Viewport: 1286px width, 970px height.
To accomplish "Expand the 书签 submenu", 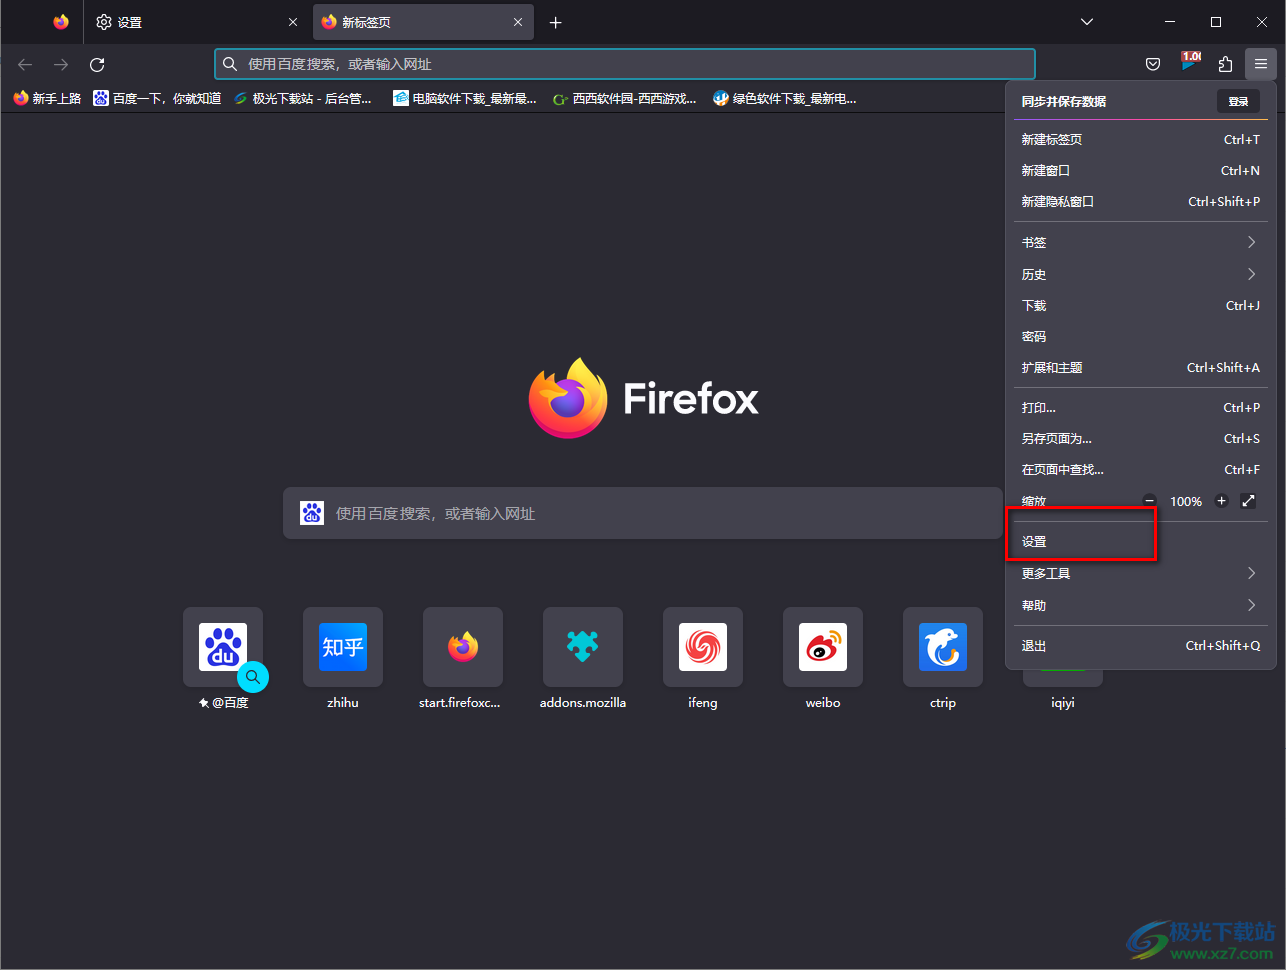I will 1140,242.
